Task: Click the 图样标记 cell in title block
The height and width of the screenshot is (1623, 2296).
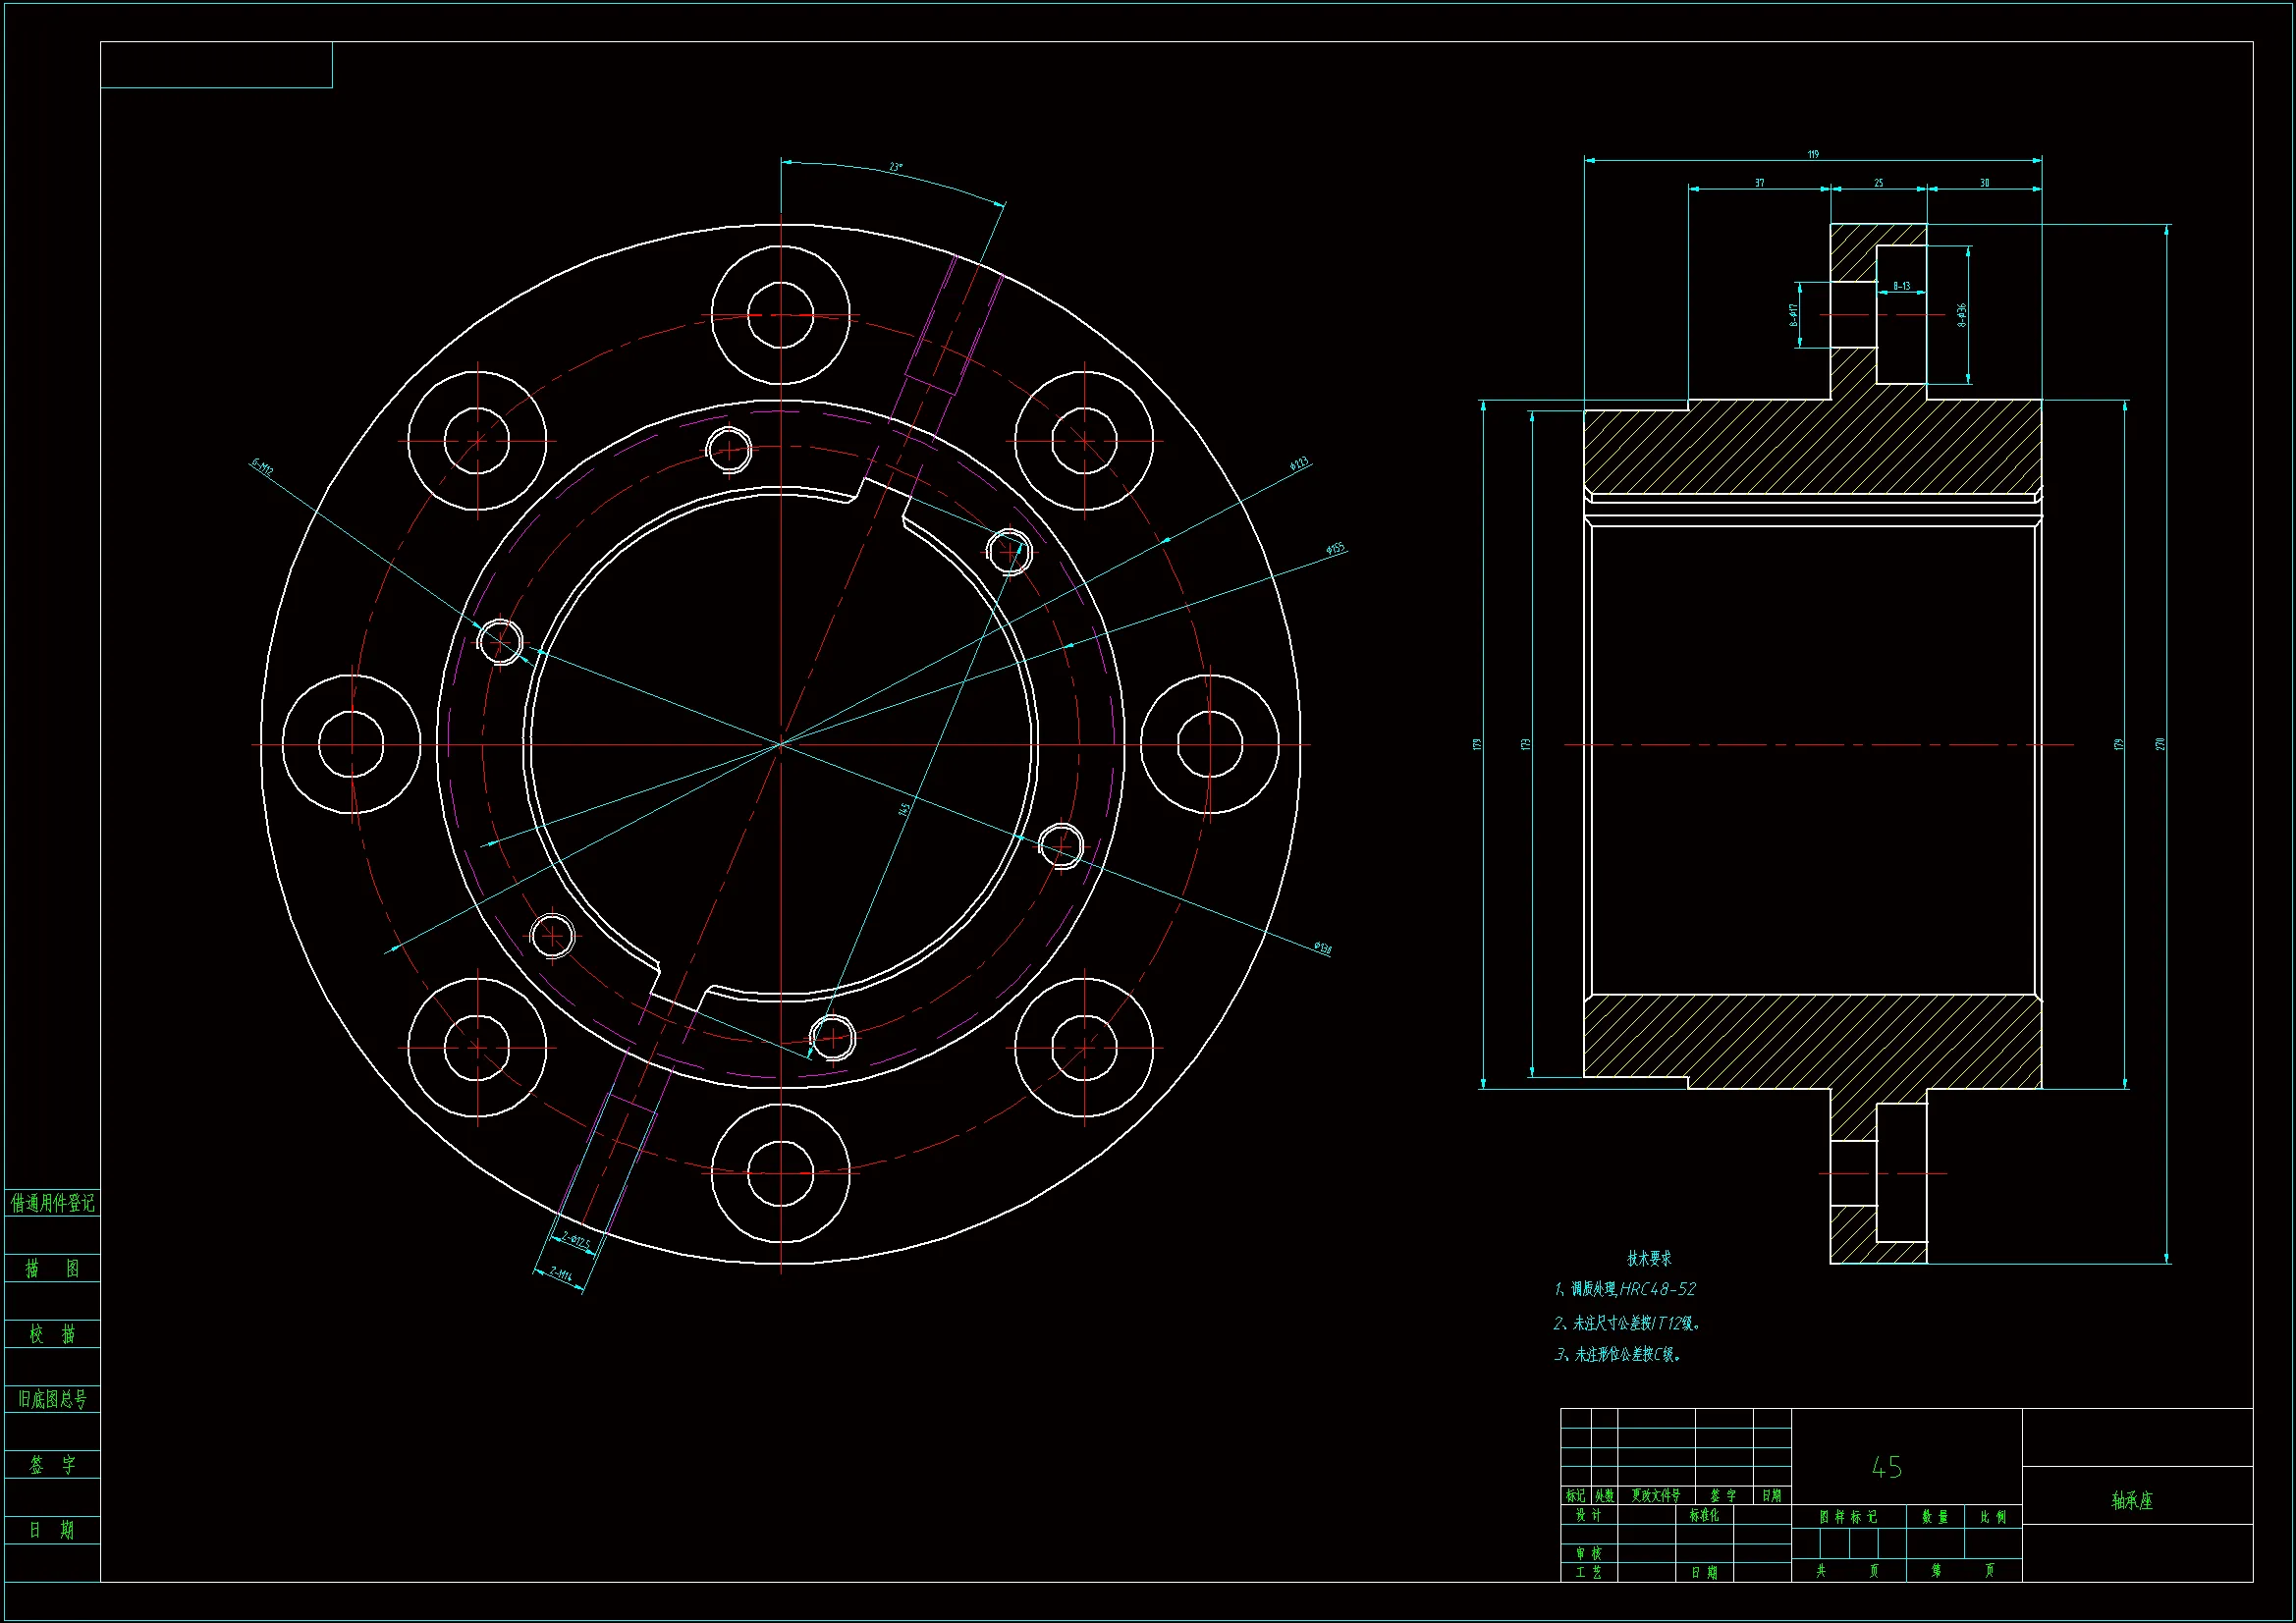Action: pos(1848,1517)
